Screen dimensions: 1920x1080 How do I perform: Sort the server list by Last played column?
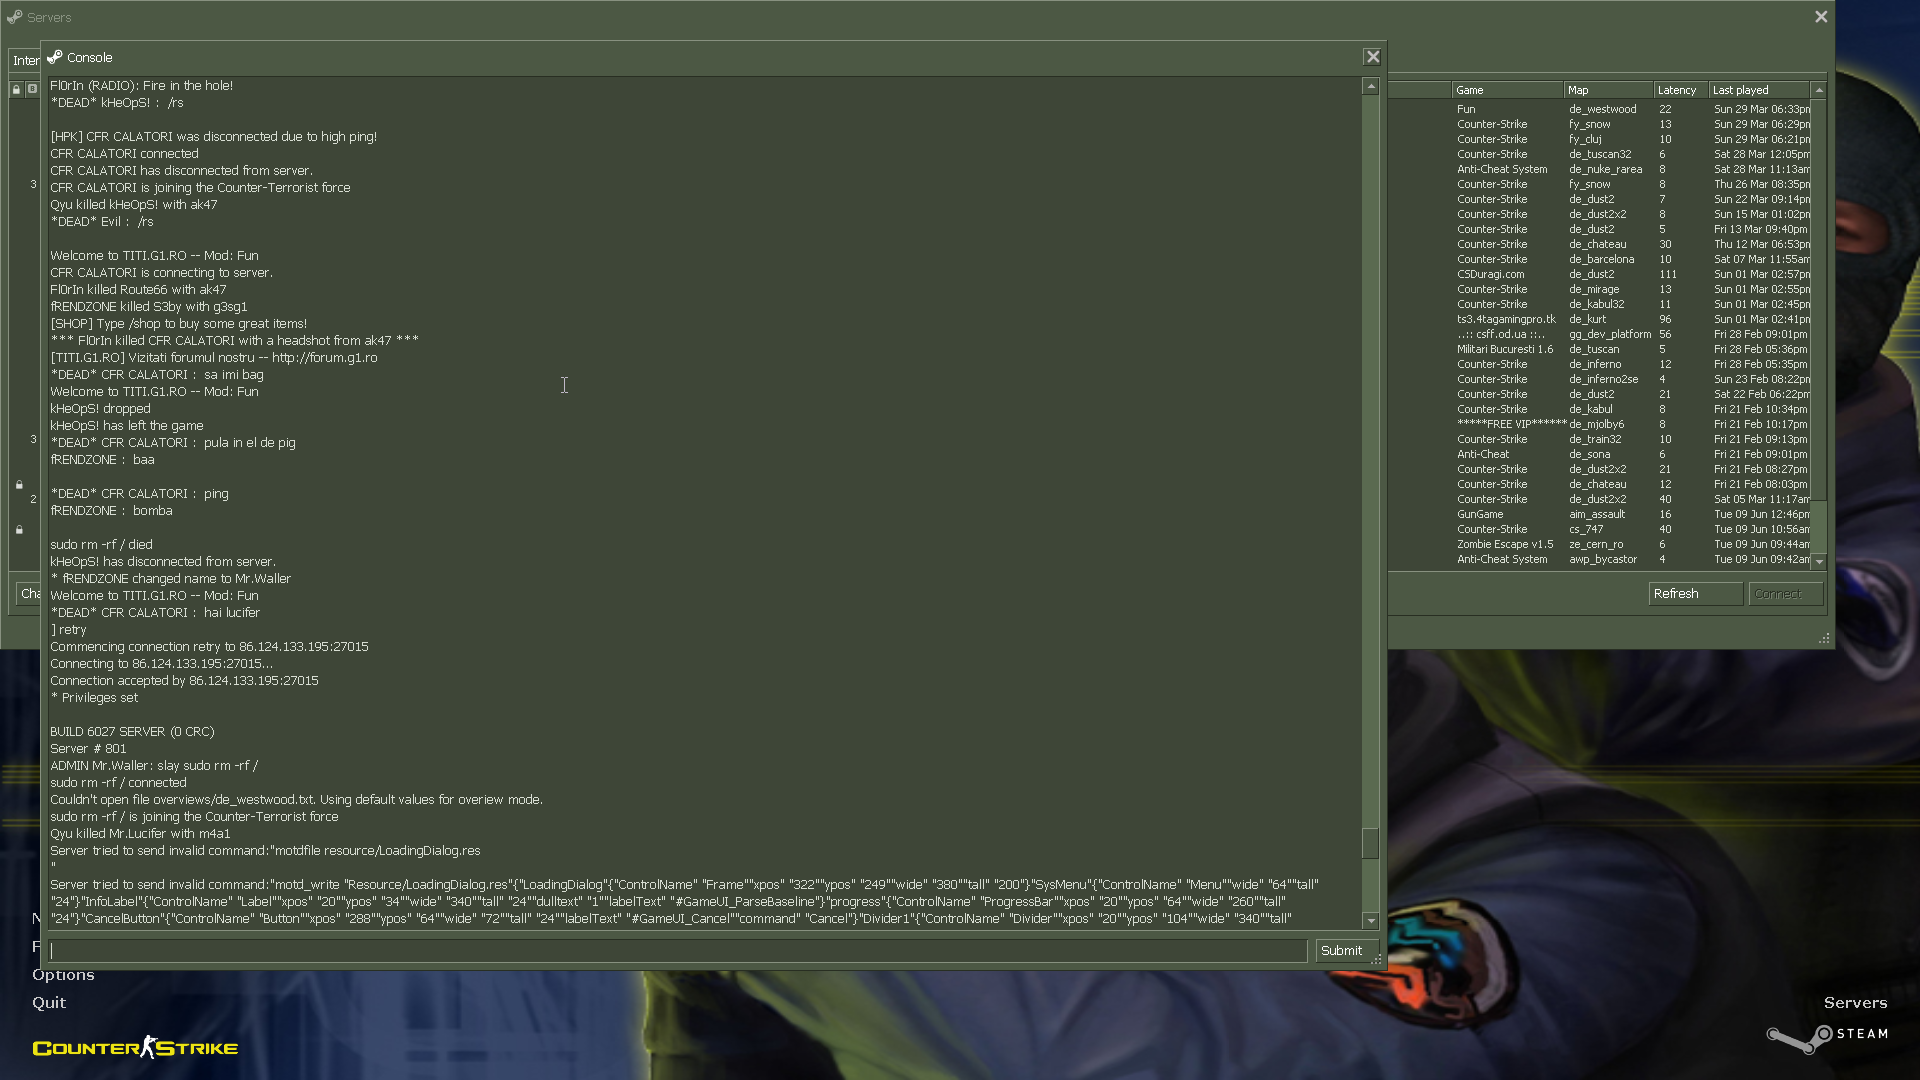pyautogui.click(x=1759, y=90)
